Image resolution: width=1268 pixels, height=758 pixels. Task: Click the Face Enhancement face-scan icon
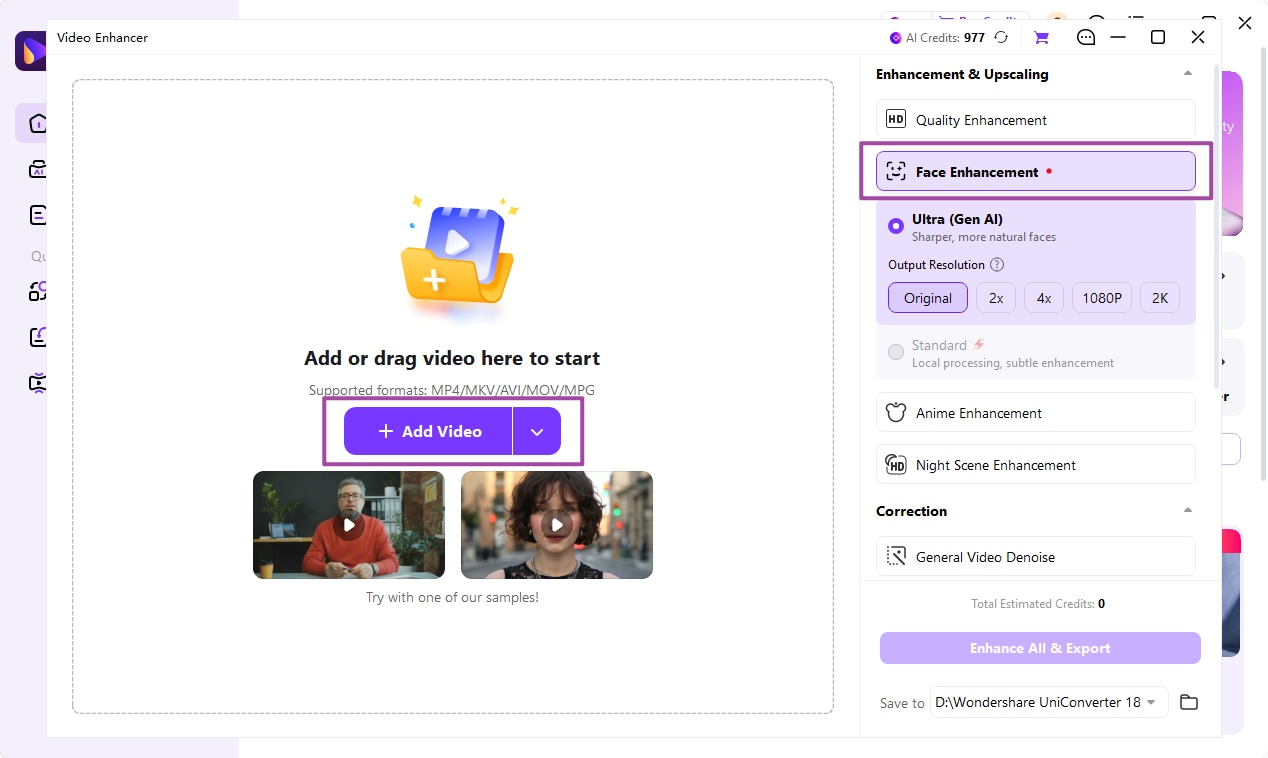tap(896, 172)
